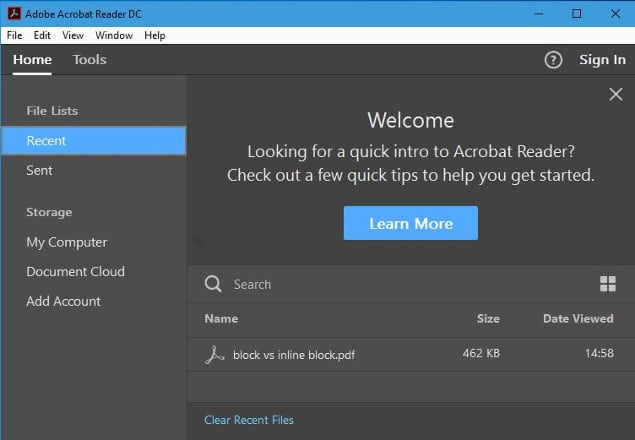
Task: Select Sent in File Lists
Action: [x=39, y=170]
